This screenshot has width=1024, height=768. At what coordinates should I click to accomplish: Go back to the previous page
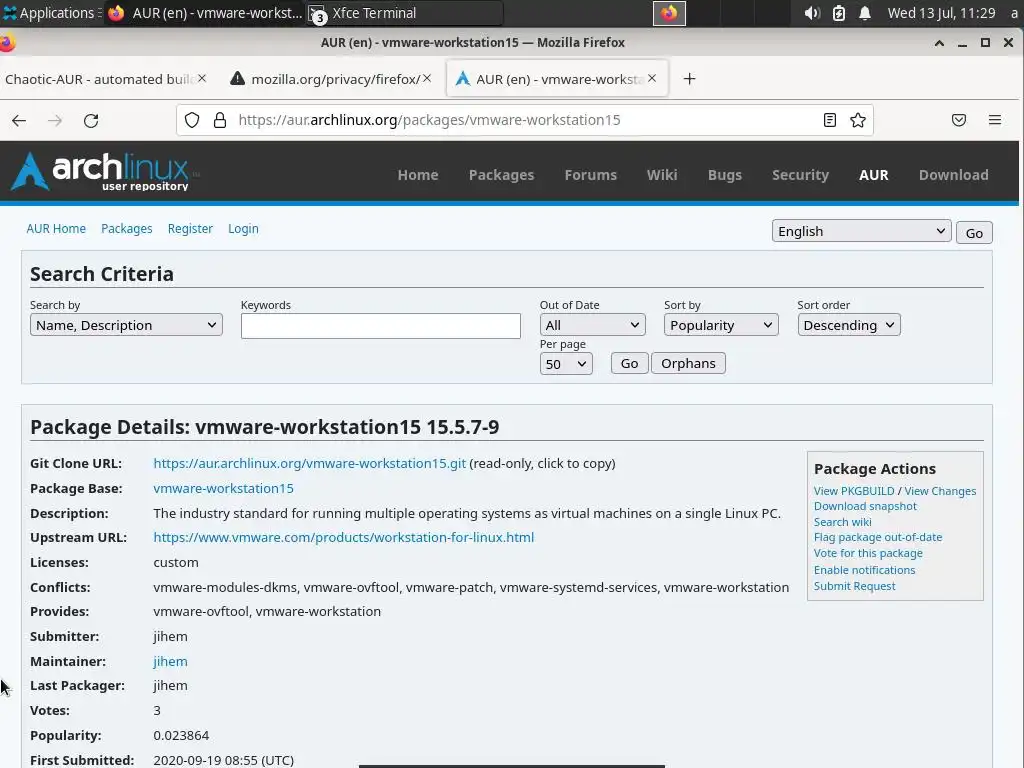point(19,120)
